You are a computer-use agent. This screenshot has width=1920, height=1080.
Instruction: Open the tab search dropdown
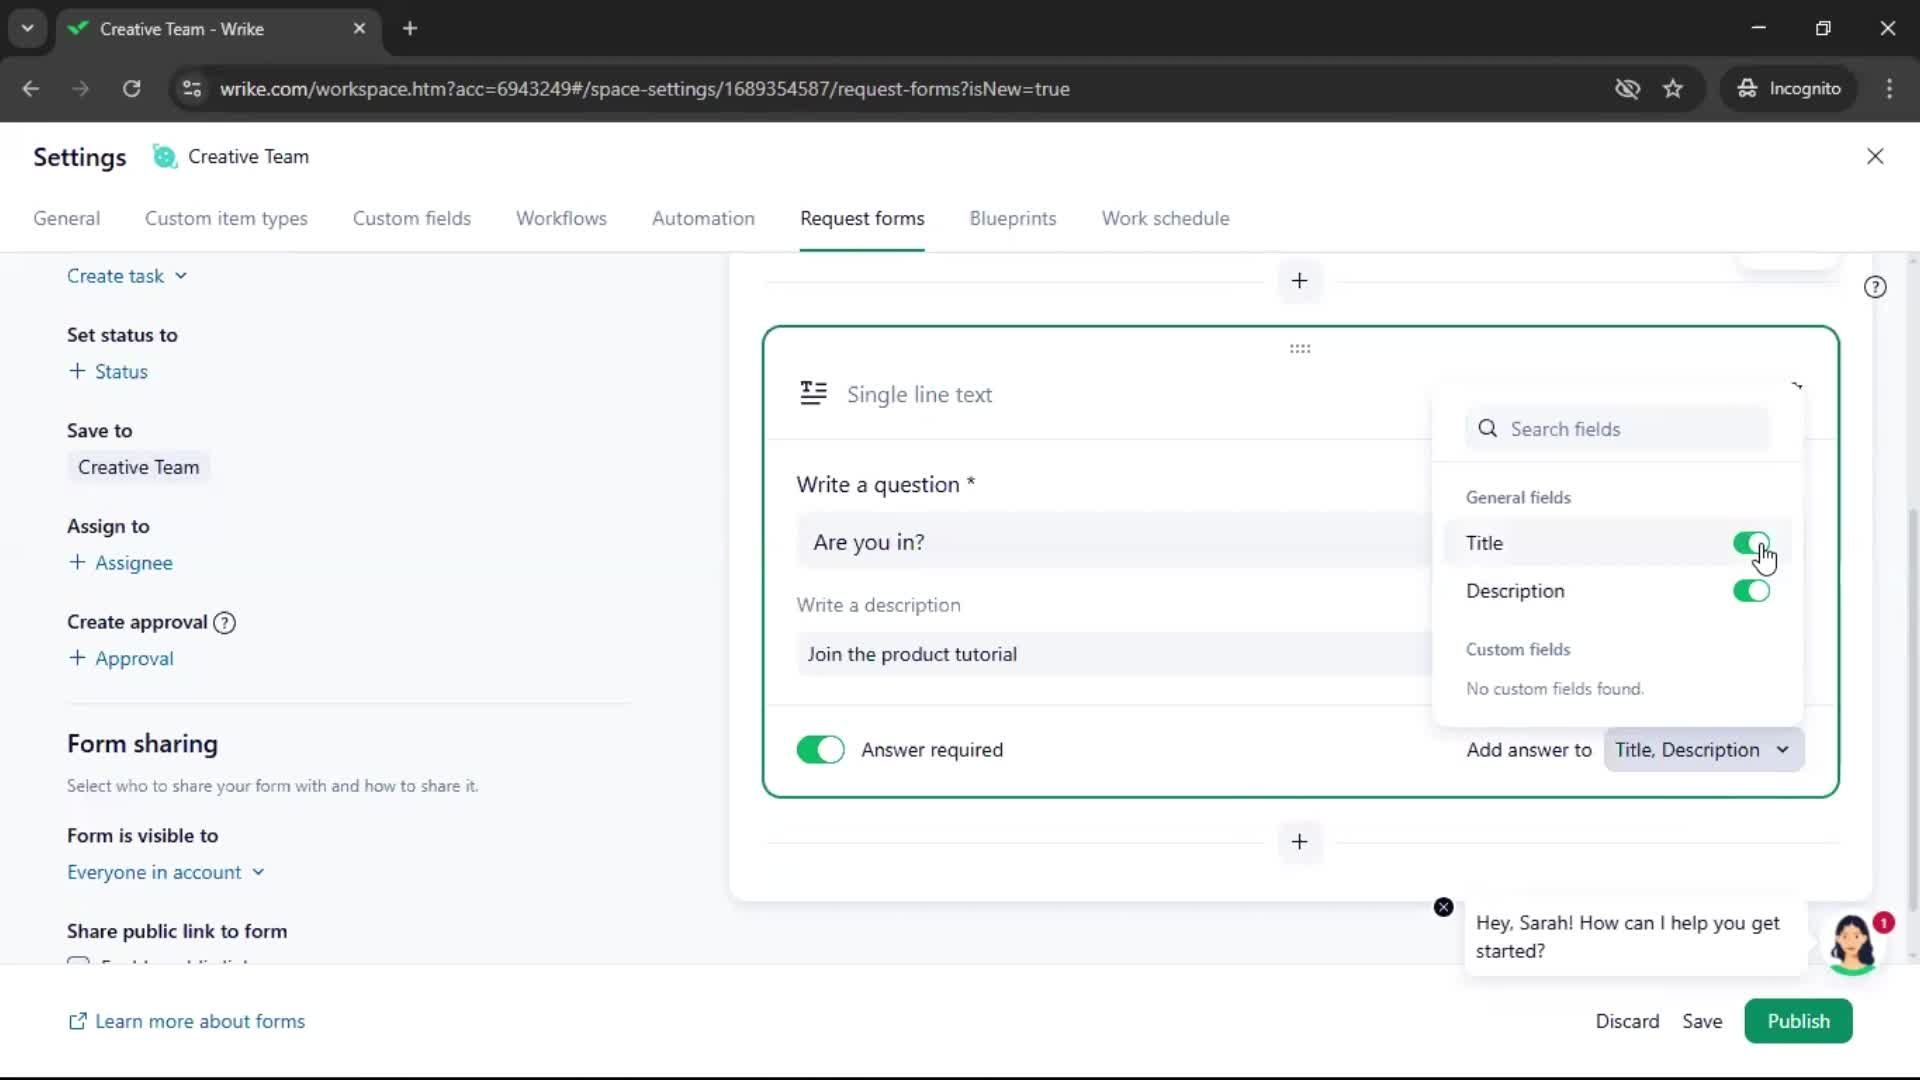point(28,29)
